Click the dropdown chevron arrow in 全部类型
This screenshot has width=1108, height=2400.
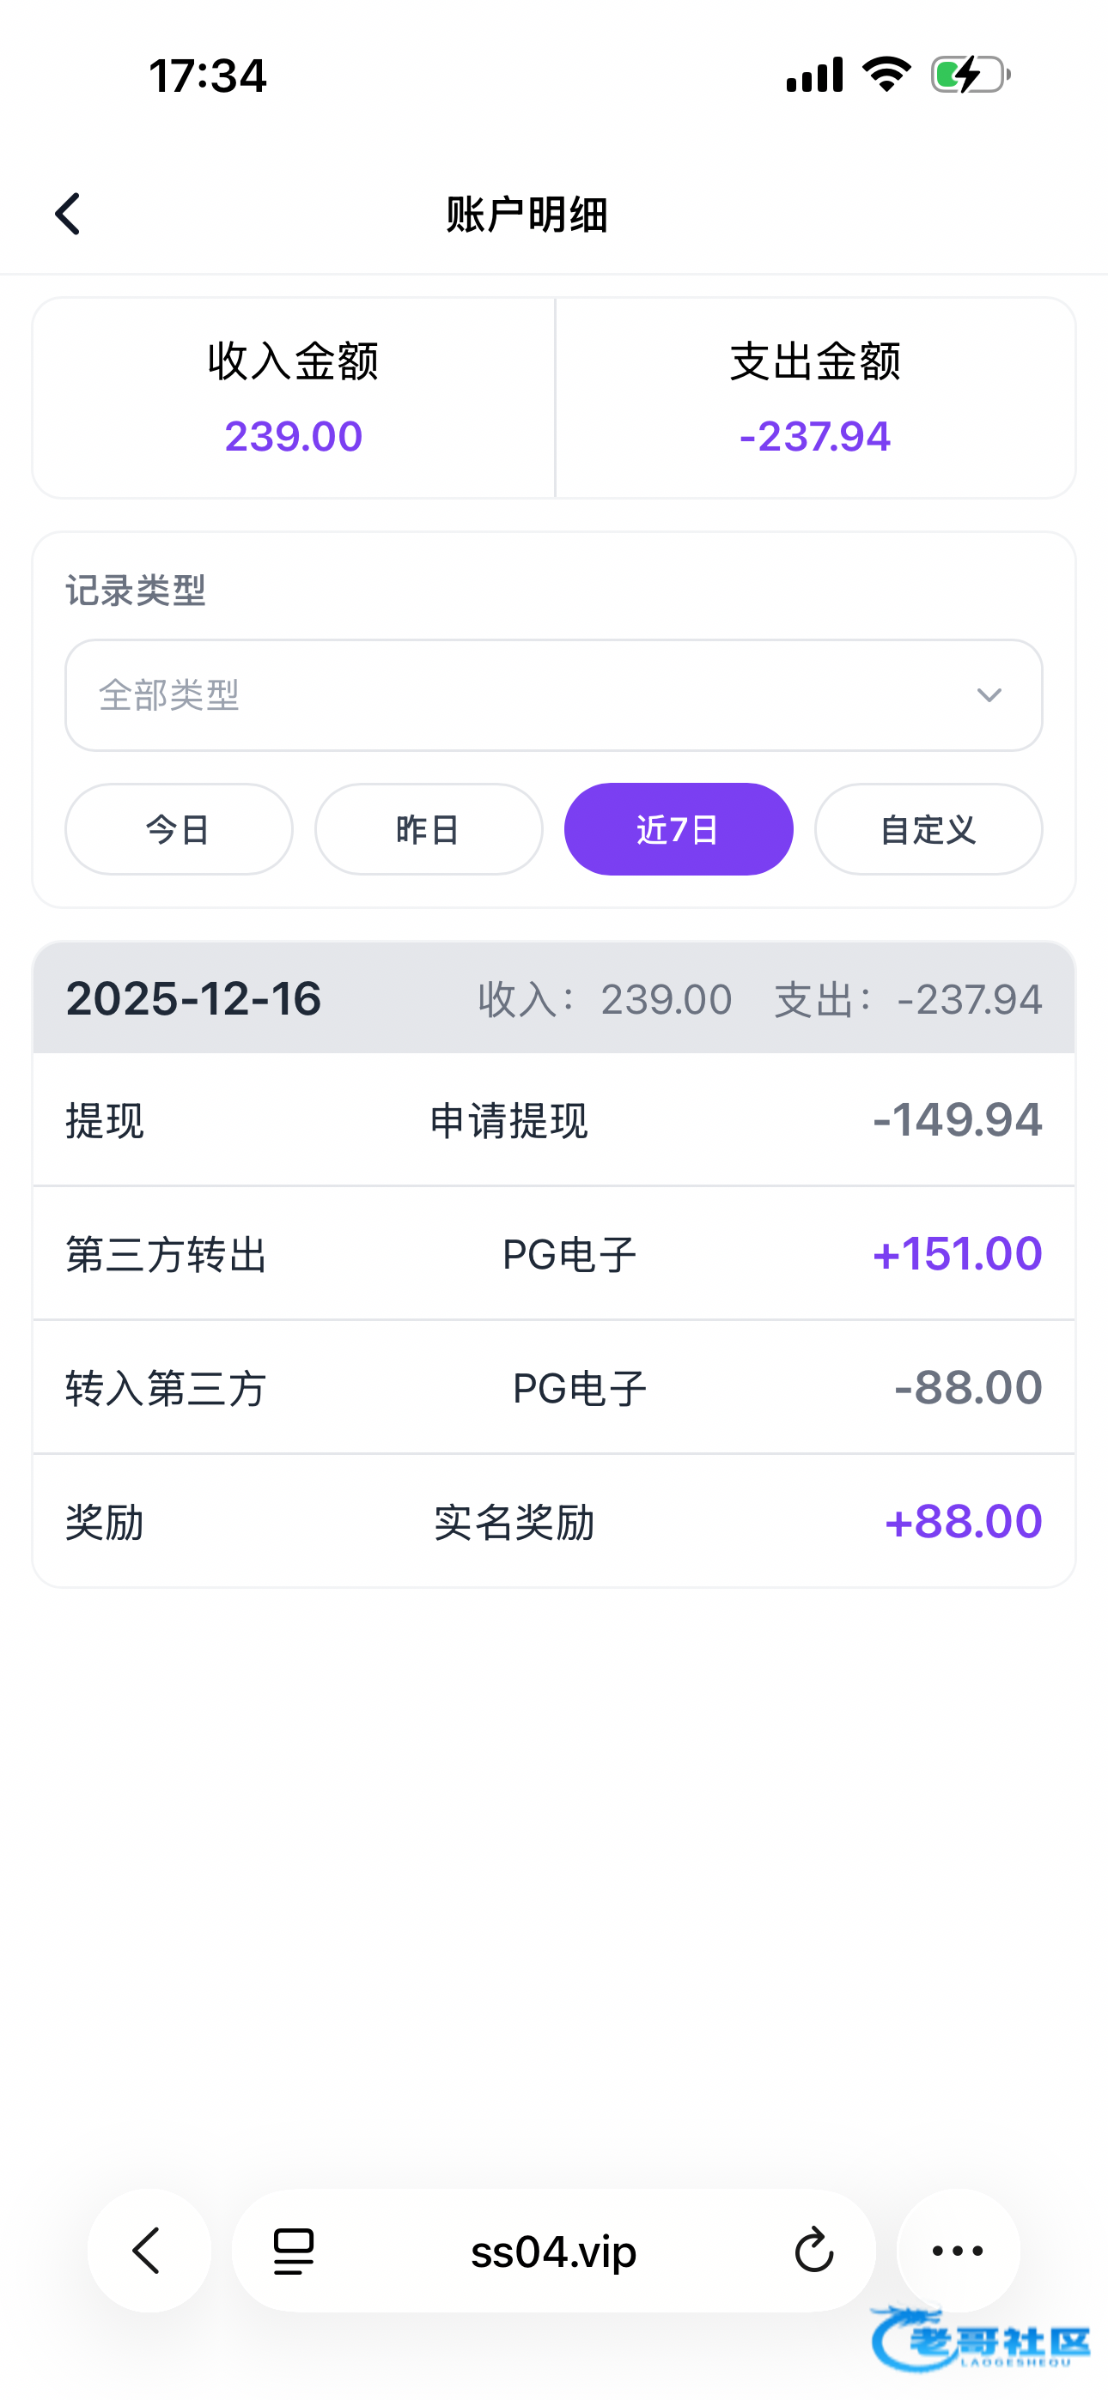tap(988, 695)
